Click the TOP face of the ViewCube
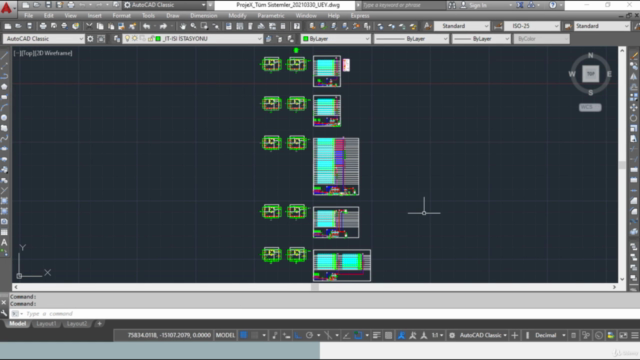 click(591, 74)
